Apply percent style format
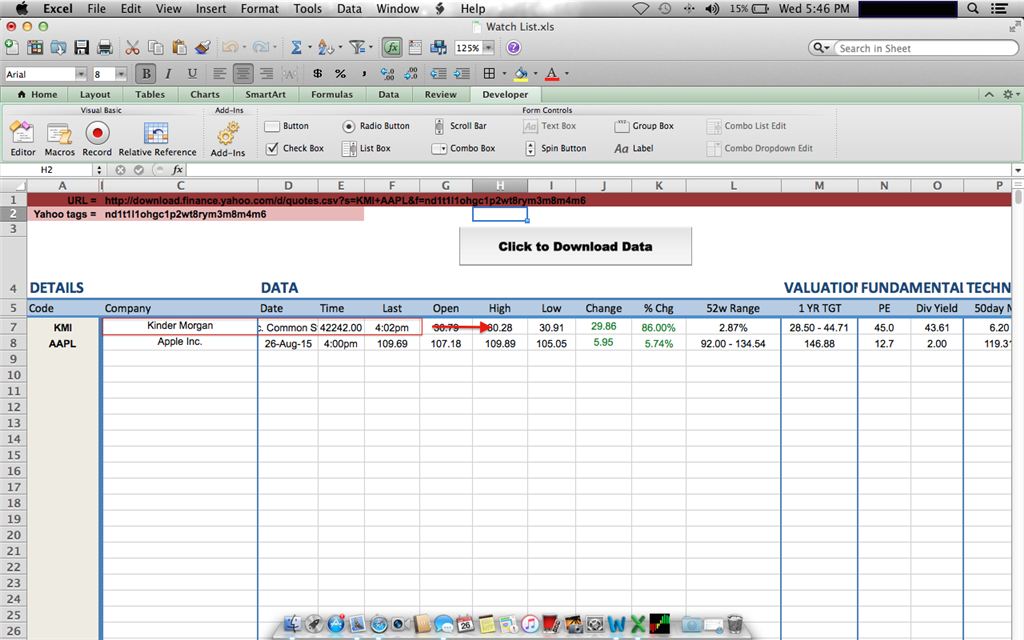 tap(340, 74)
